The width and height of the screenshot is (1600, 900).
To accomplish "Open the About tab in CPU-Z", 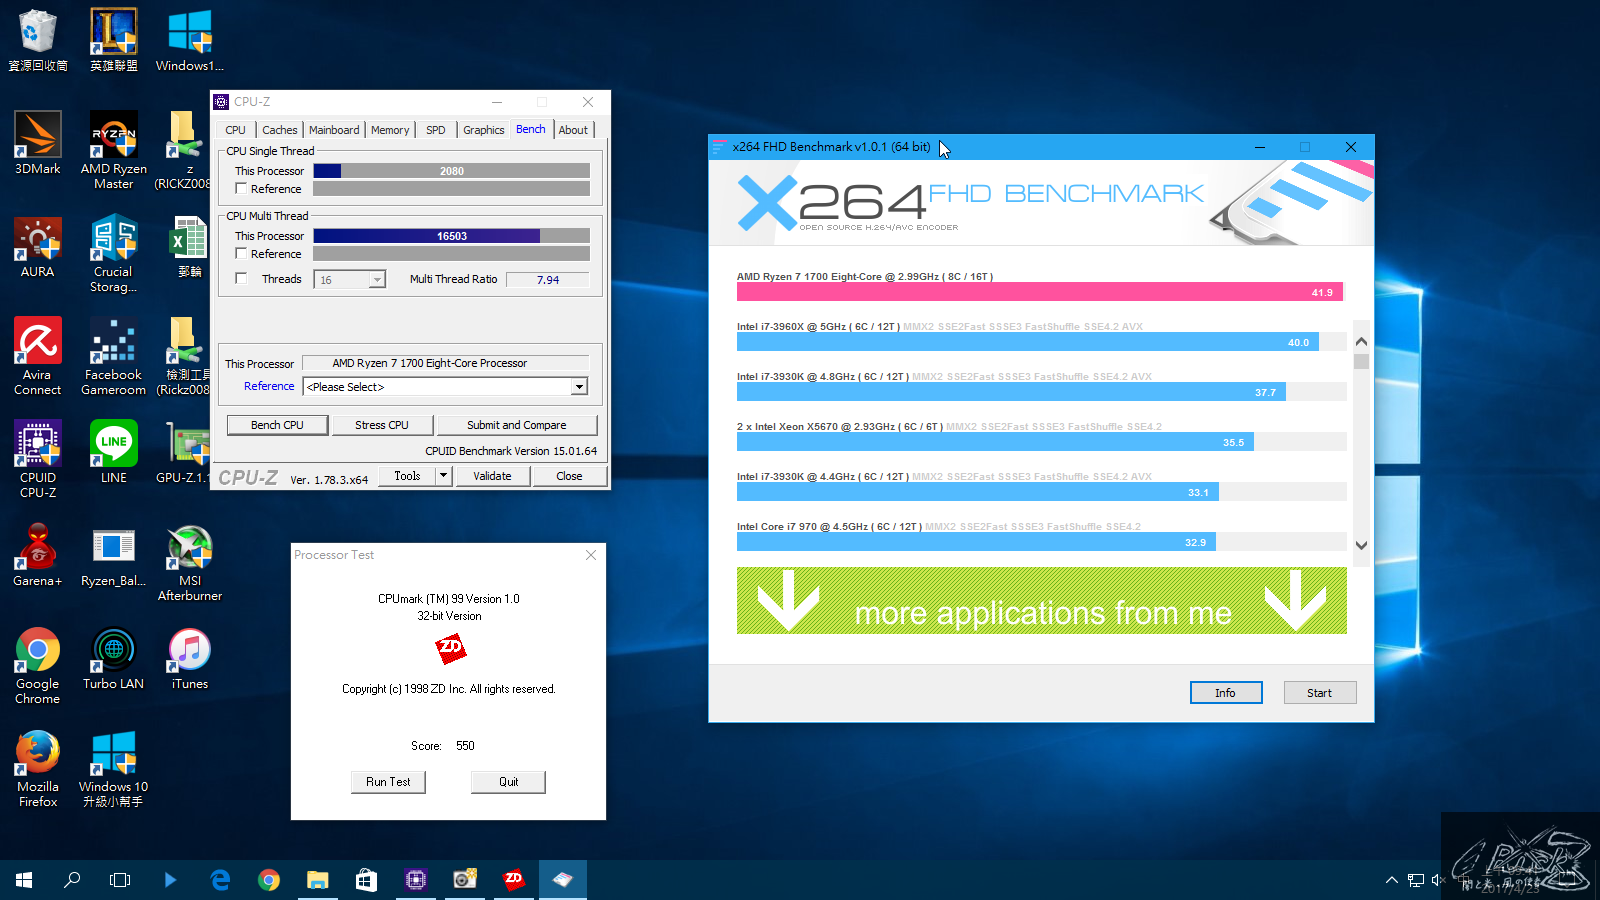I will pos(574,130).
